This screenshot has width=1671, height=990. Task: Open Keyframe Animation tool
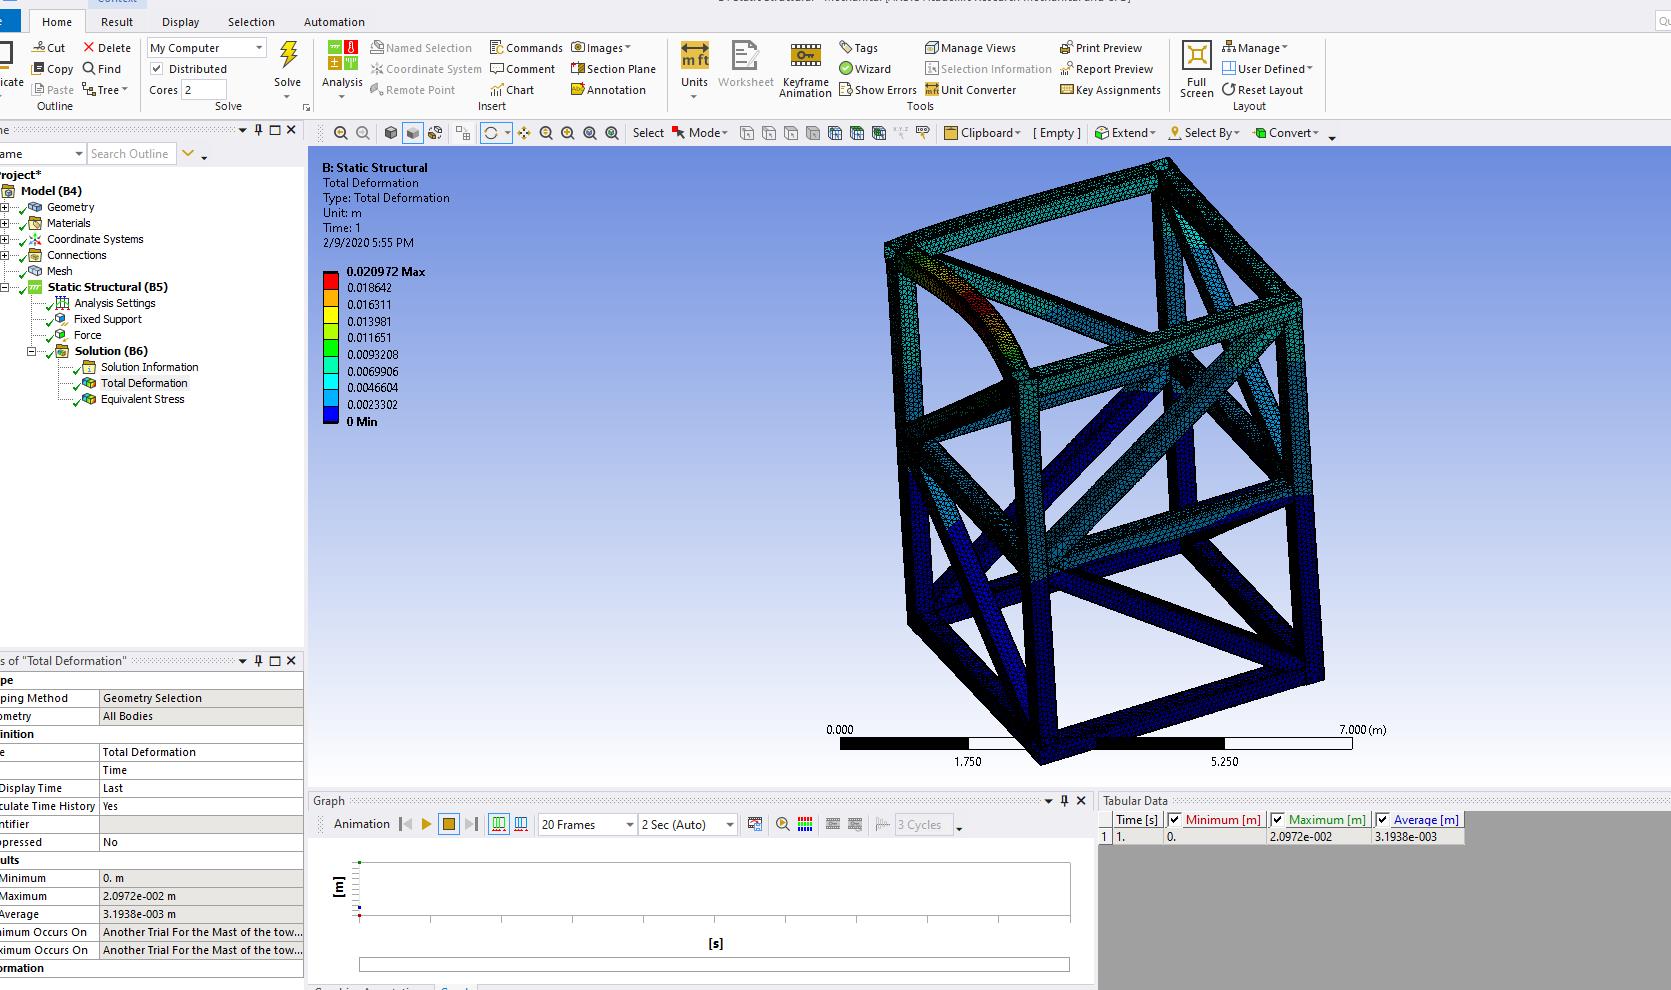805,69
